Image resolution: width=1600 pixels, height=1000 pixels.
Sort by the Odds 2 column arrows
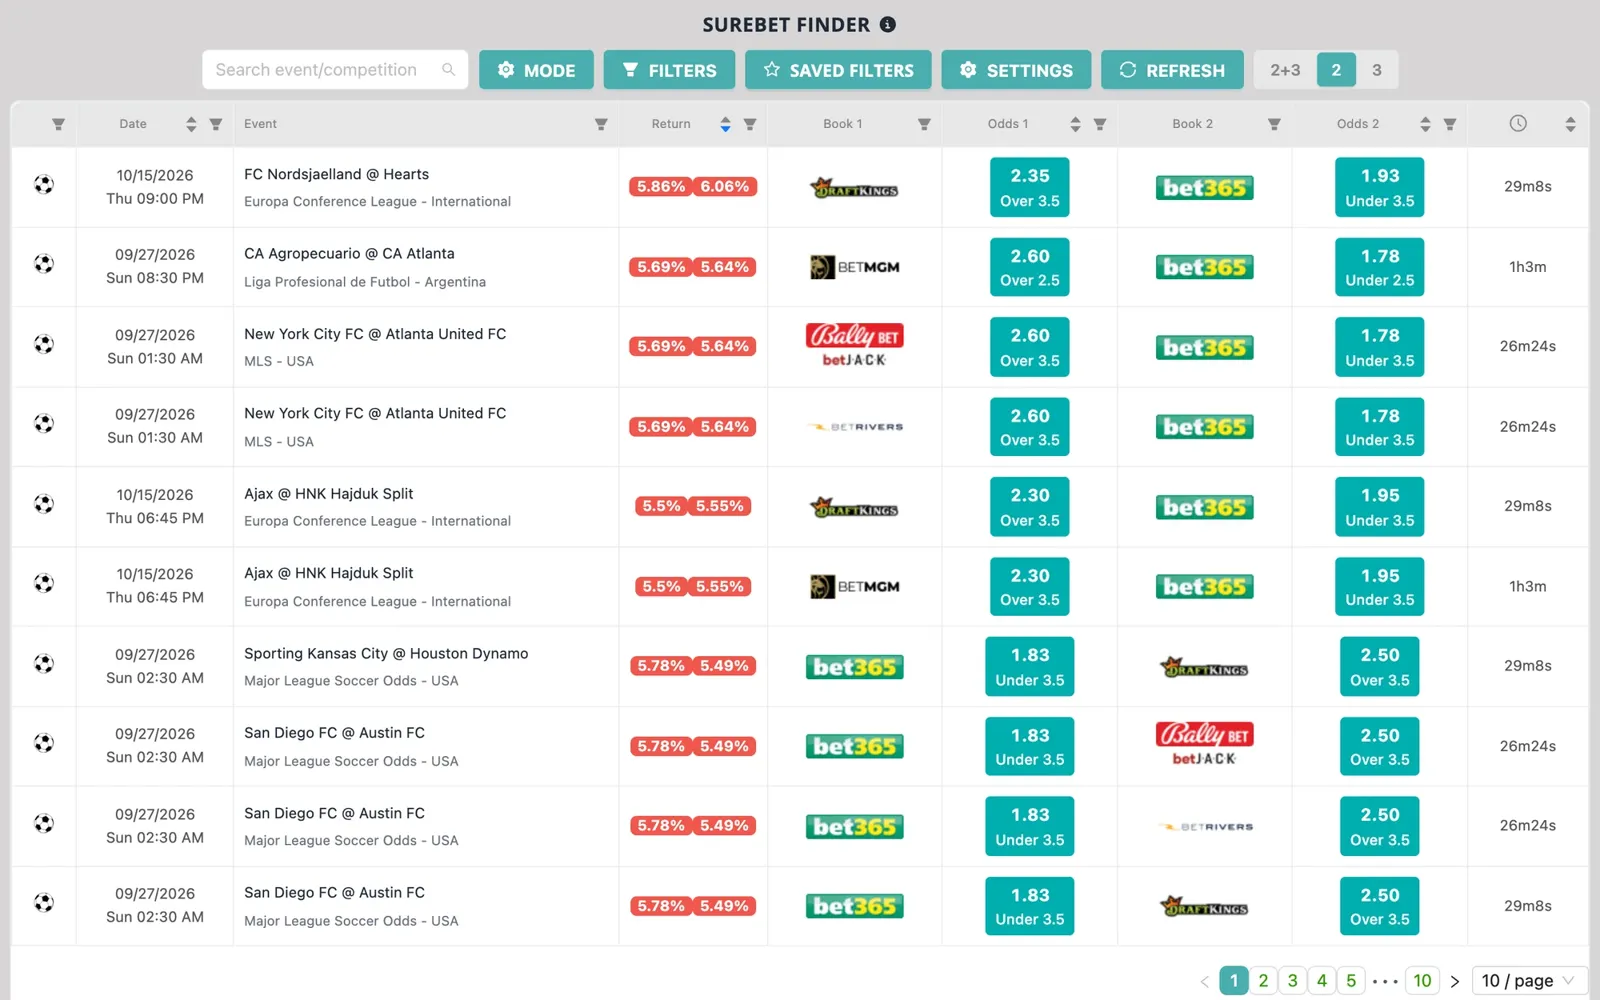(x=1425, y=124)
